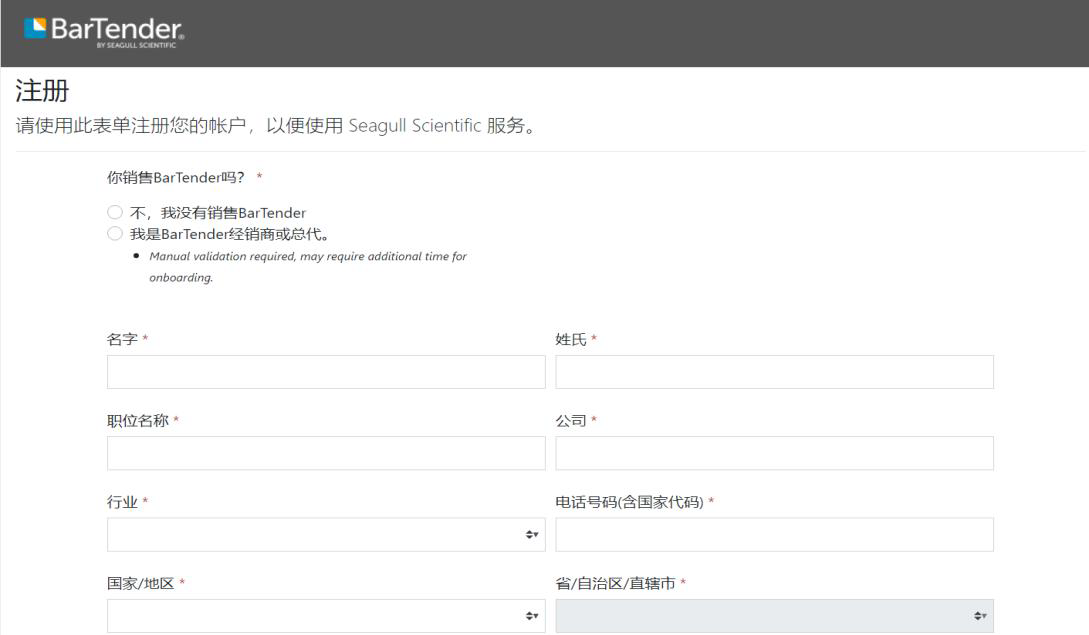Click the 行业 field label
The image size is (1089, 635).
tap(122, 502)
